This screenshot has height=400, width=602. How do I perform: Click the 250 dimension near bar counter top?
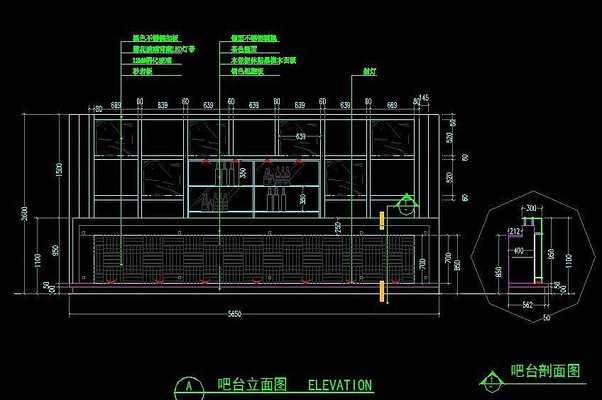(x=337, y=229)
